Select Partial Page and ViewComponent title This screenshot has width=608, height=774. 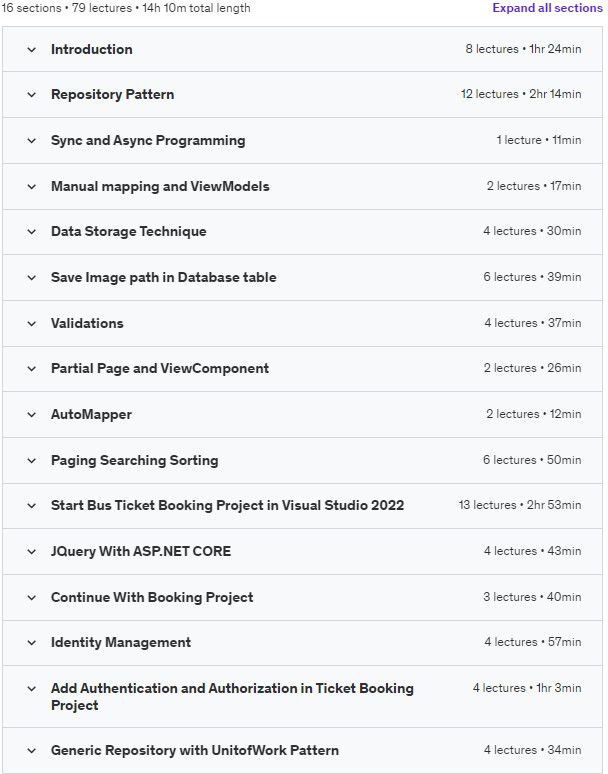pos(160,369)
